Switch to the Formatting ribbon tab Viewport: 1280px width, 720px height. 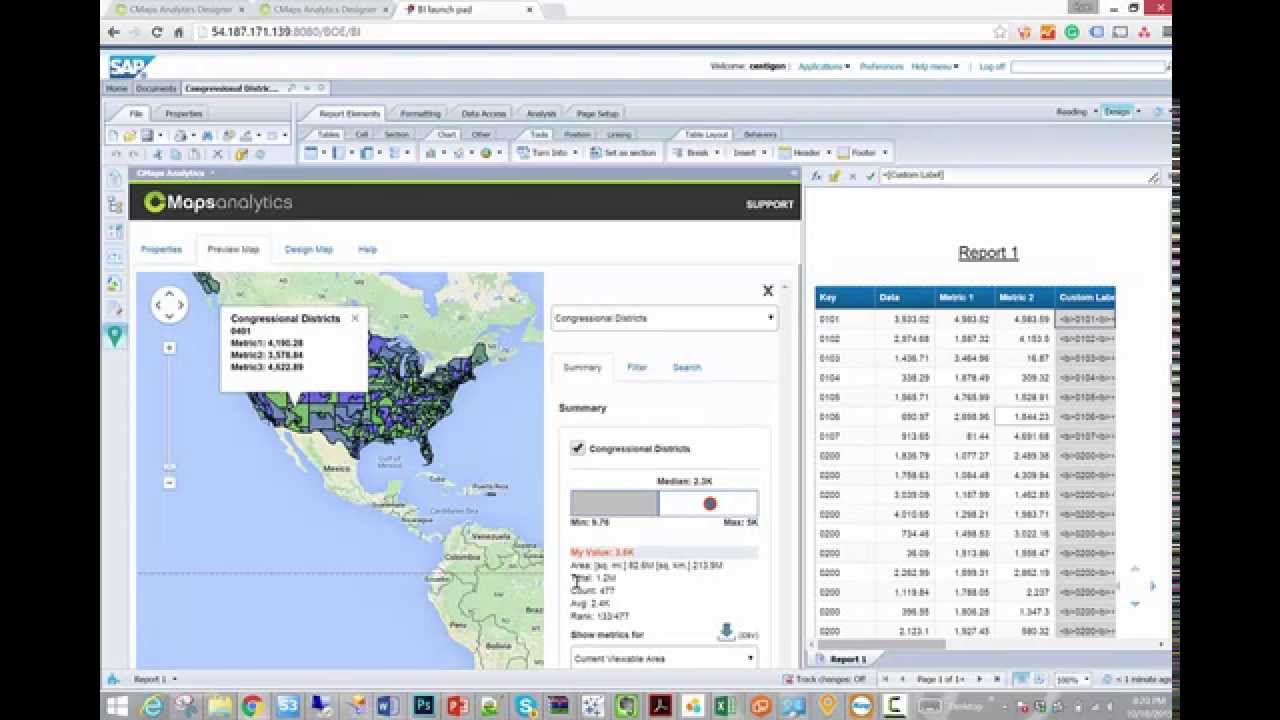pos(420,114)
